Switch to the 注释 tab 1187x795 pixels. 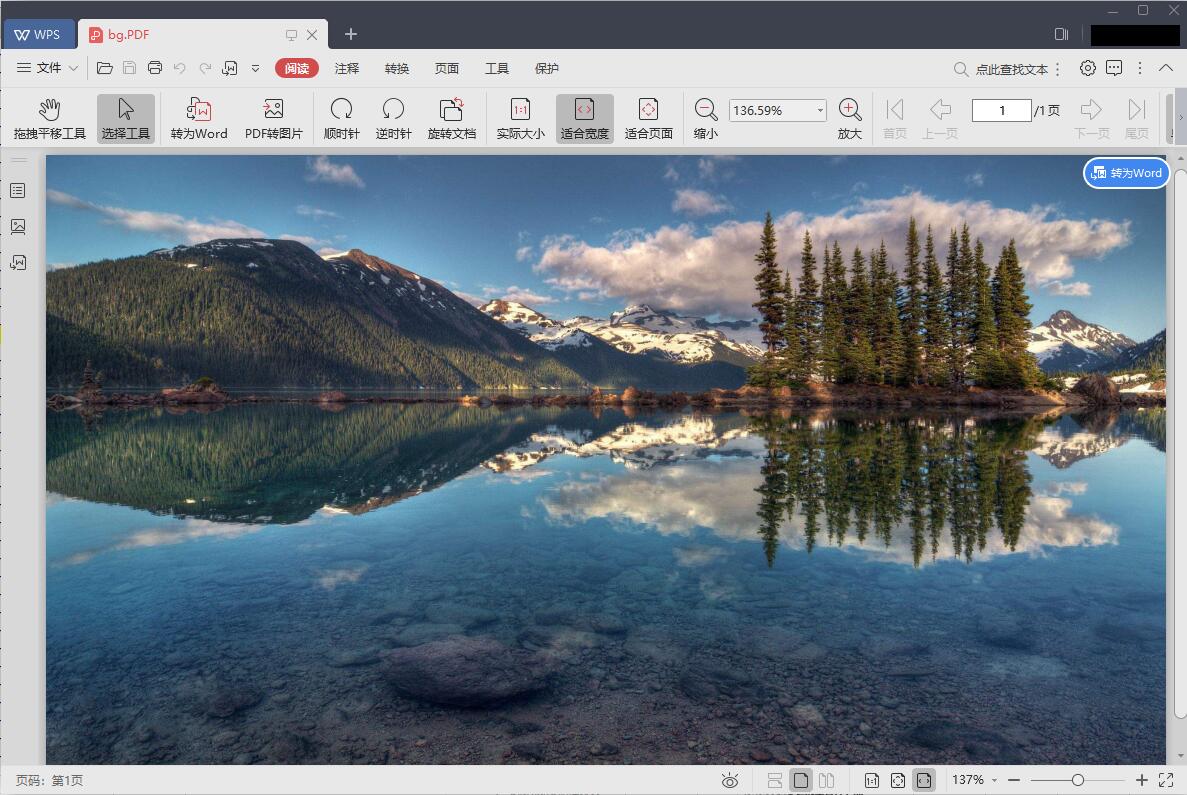pyautogui.click(x=347, y=68)
